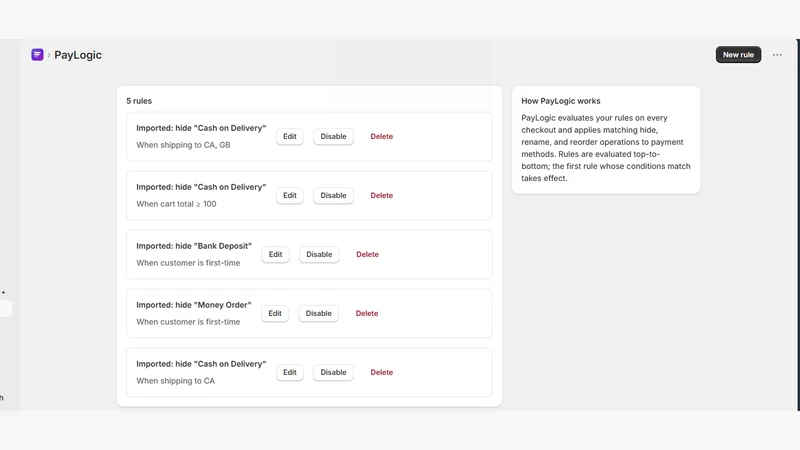Disable the cart total ≥ 100 rule

click(x=333, y=195)
